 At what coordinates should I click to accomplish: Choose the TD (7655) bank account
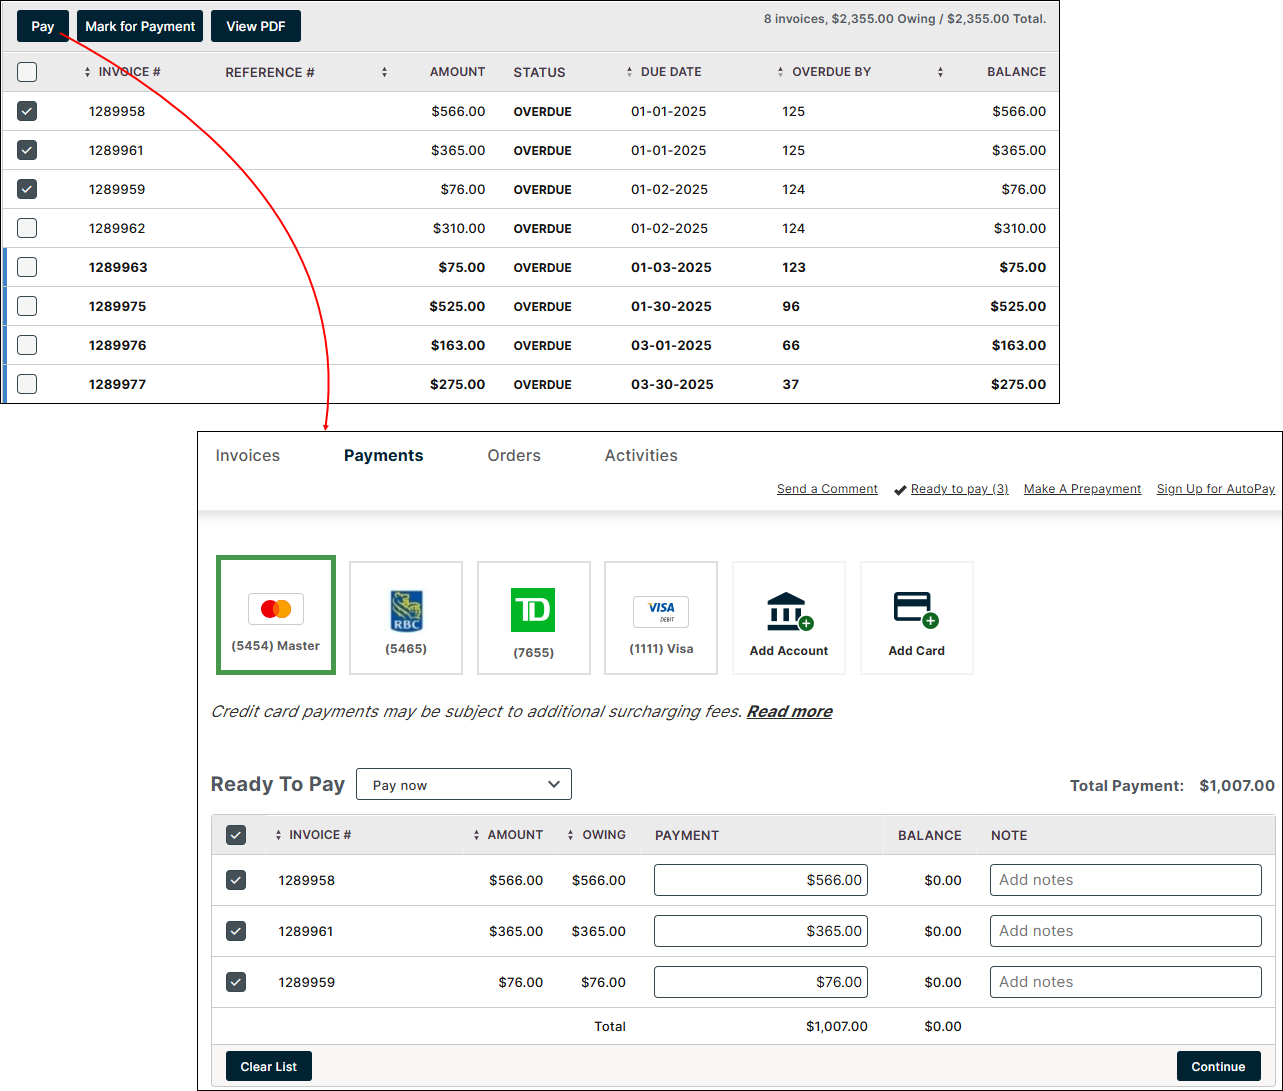click(534, 618)
